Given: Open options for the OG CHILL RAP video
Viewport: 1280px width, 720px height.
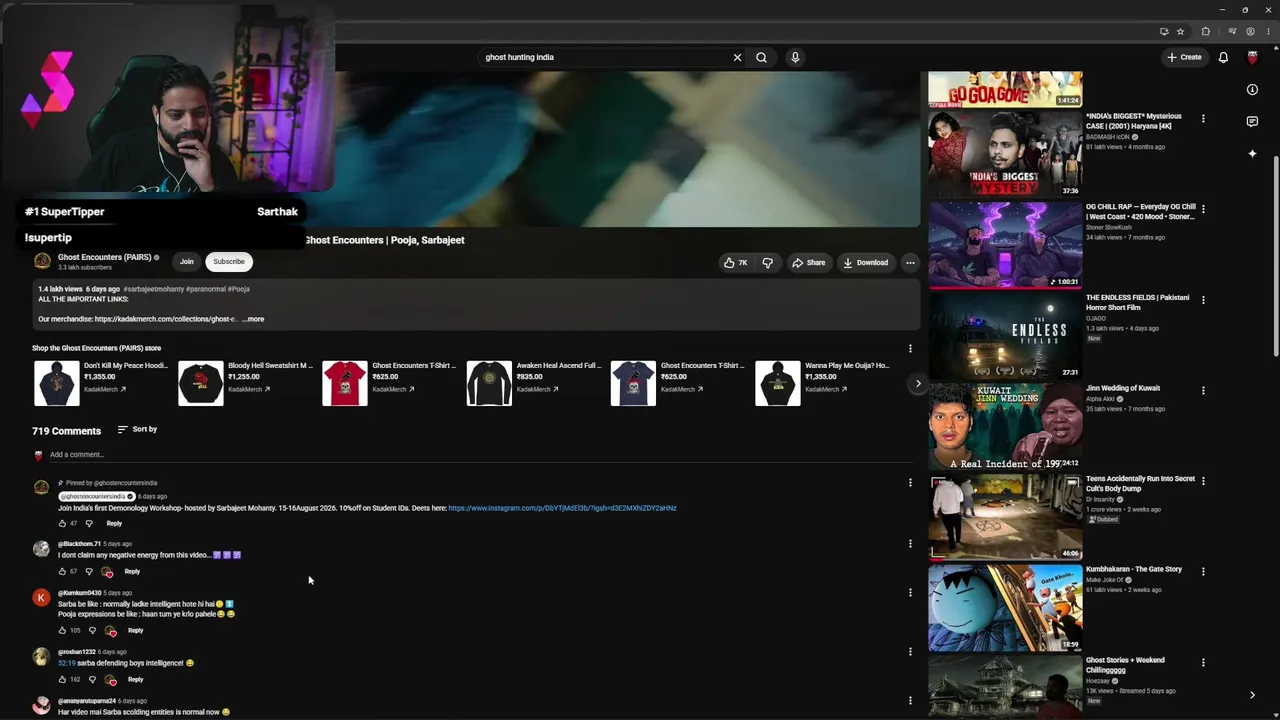Looking at the screenshot, I should (x=1203, y=209).
